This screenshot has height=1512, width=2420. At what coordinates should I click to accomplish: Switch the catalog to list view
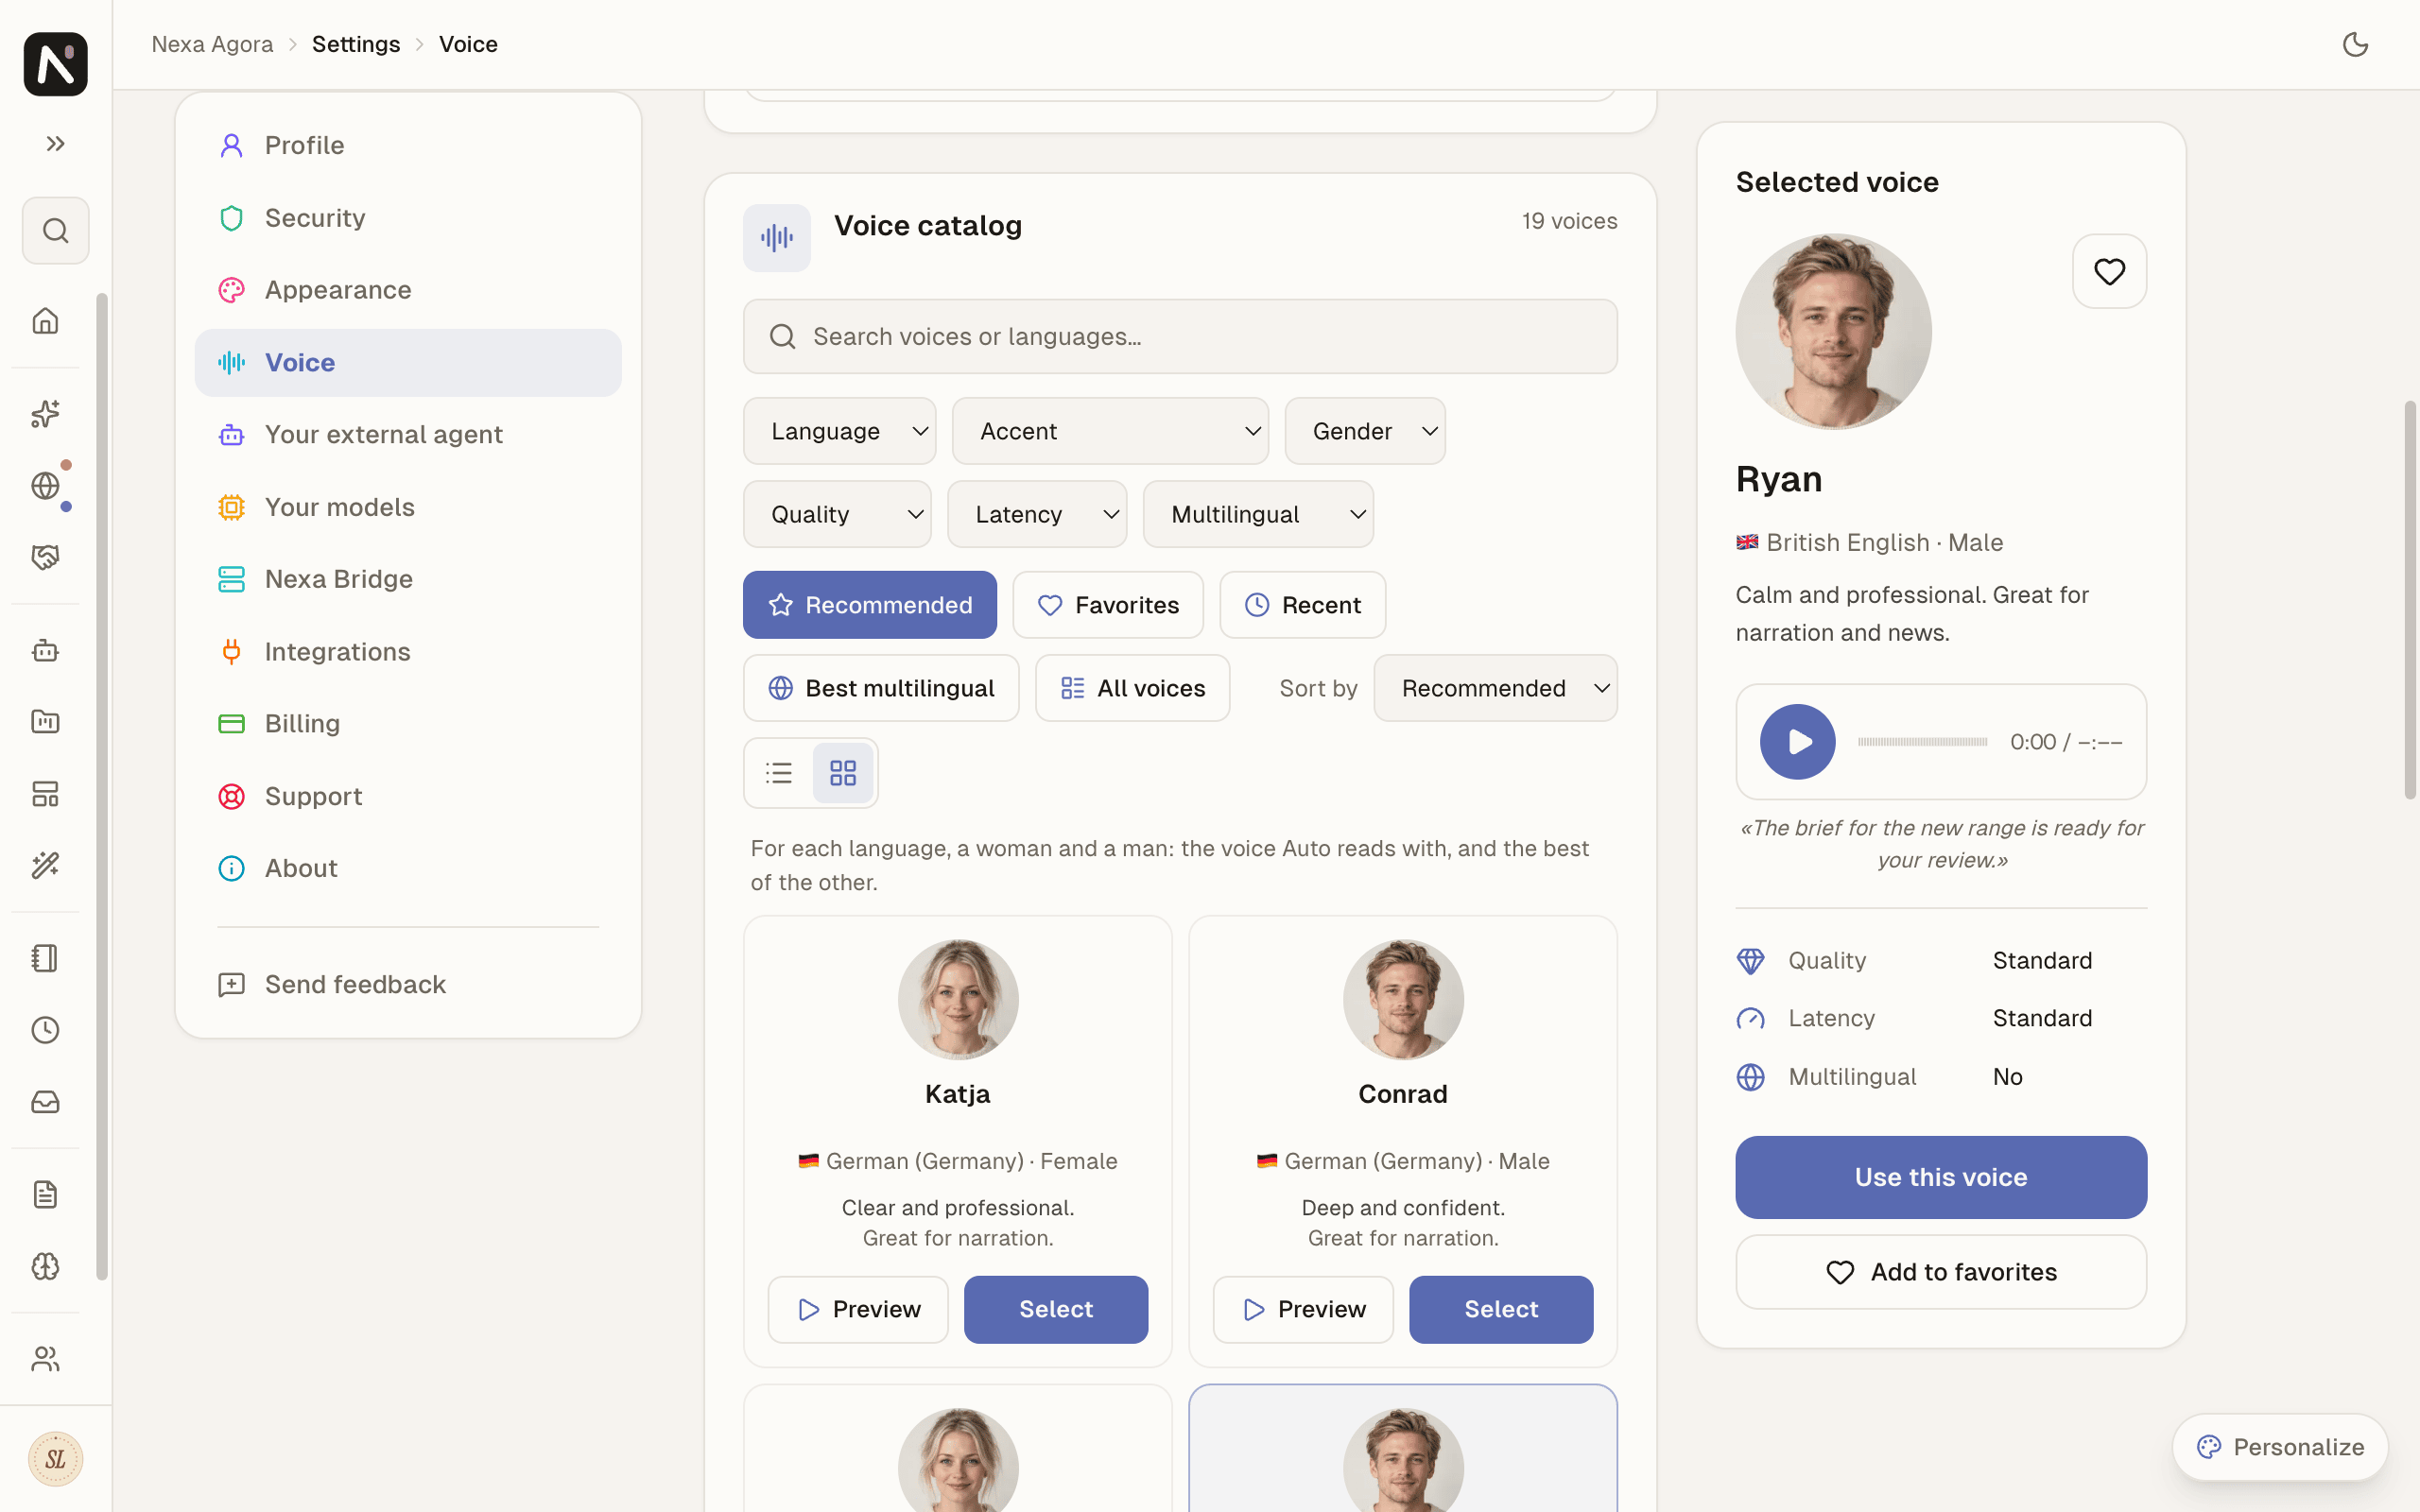[x=779, y=773]
